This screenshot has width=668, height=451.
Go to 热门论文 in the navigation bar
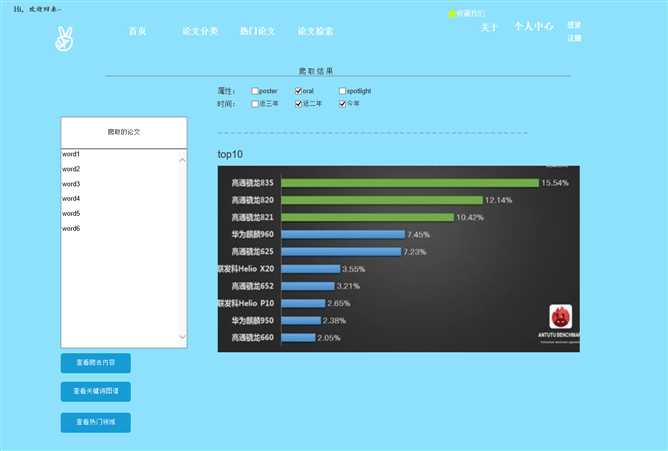[x=257, y=31]
